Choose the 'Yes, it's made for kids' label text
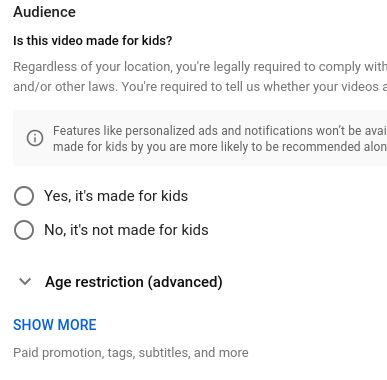The width and height of the screenshot is (387, 380). point(116,196)
